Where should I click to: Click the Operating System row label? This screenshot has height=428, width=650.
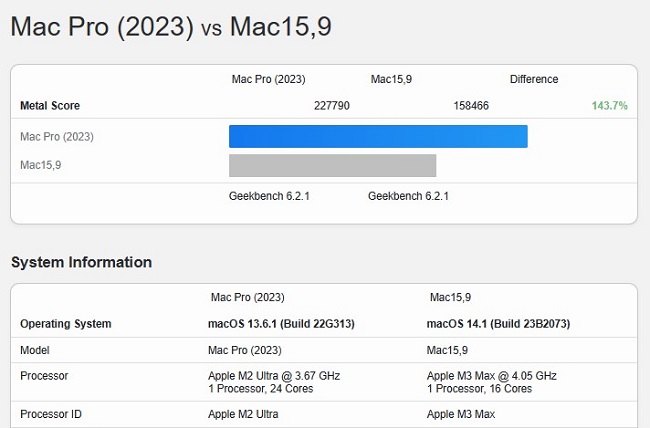pos(66,324)
